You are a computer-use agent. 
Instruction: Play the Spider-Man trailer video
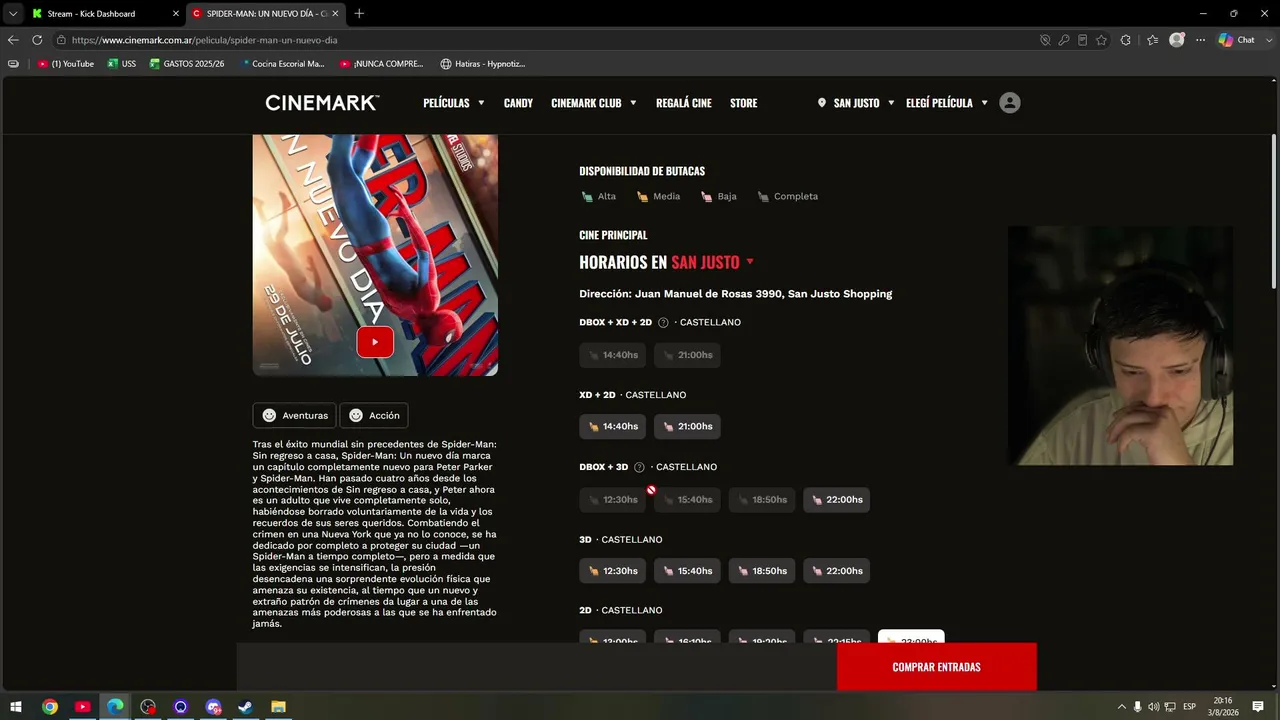tap(375, 342)
